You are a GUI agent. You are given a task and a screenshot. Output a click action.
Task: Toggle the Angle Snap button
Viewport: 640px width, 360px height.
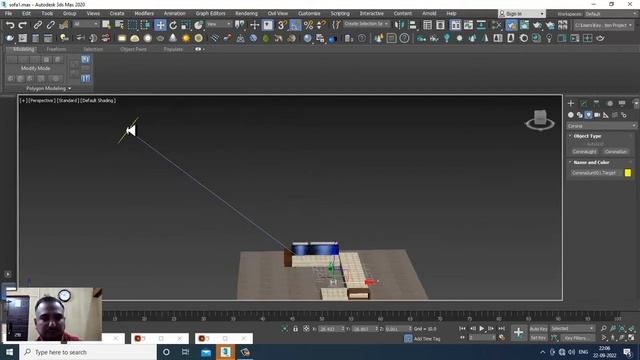(x=295, y=25)
